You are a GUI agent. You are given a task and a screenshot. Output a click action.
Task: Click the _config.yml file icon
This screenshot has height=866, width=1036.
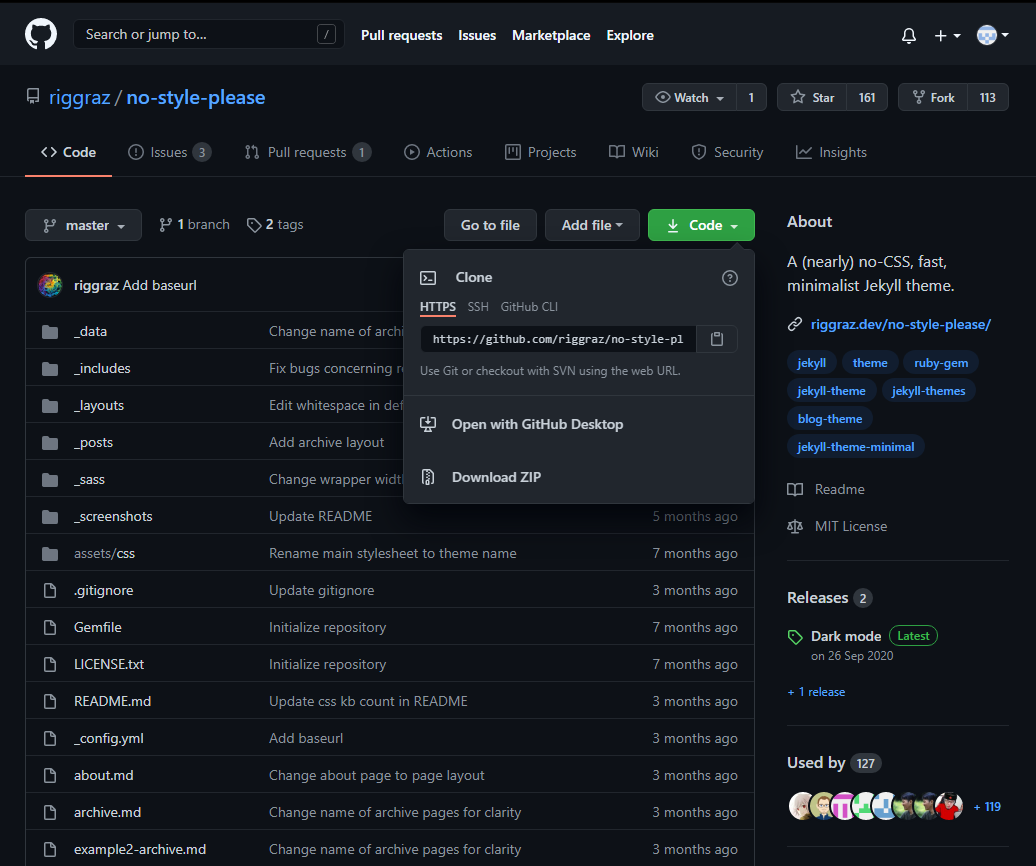tap(50, 739)
